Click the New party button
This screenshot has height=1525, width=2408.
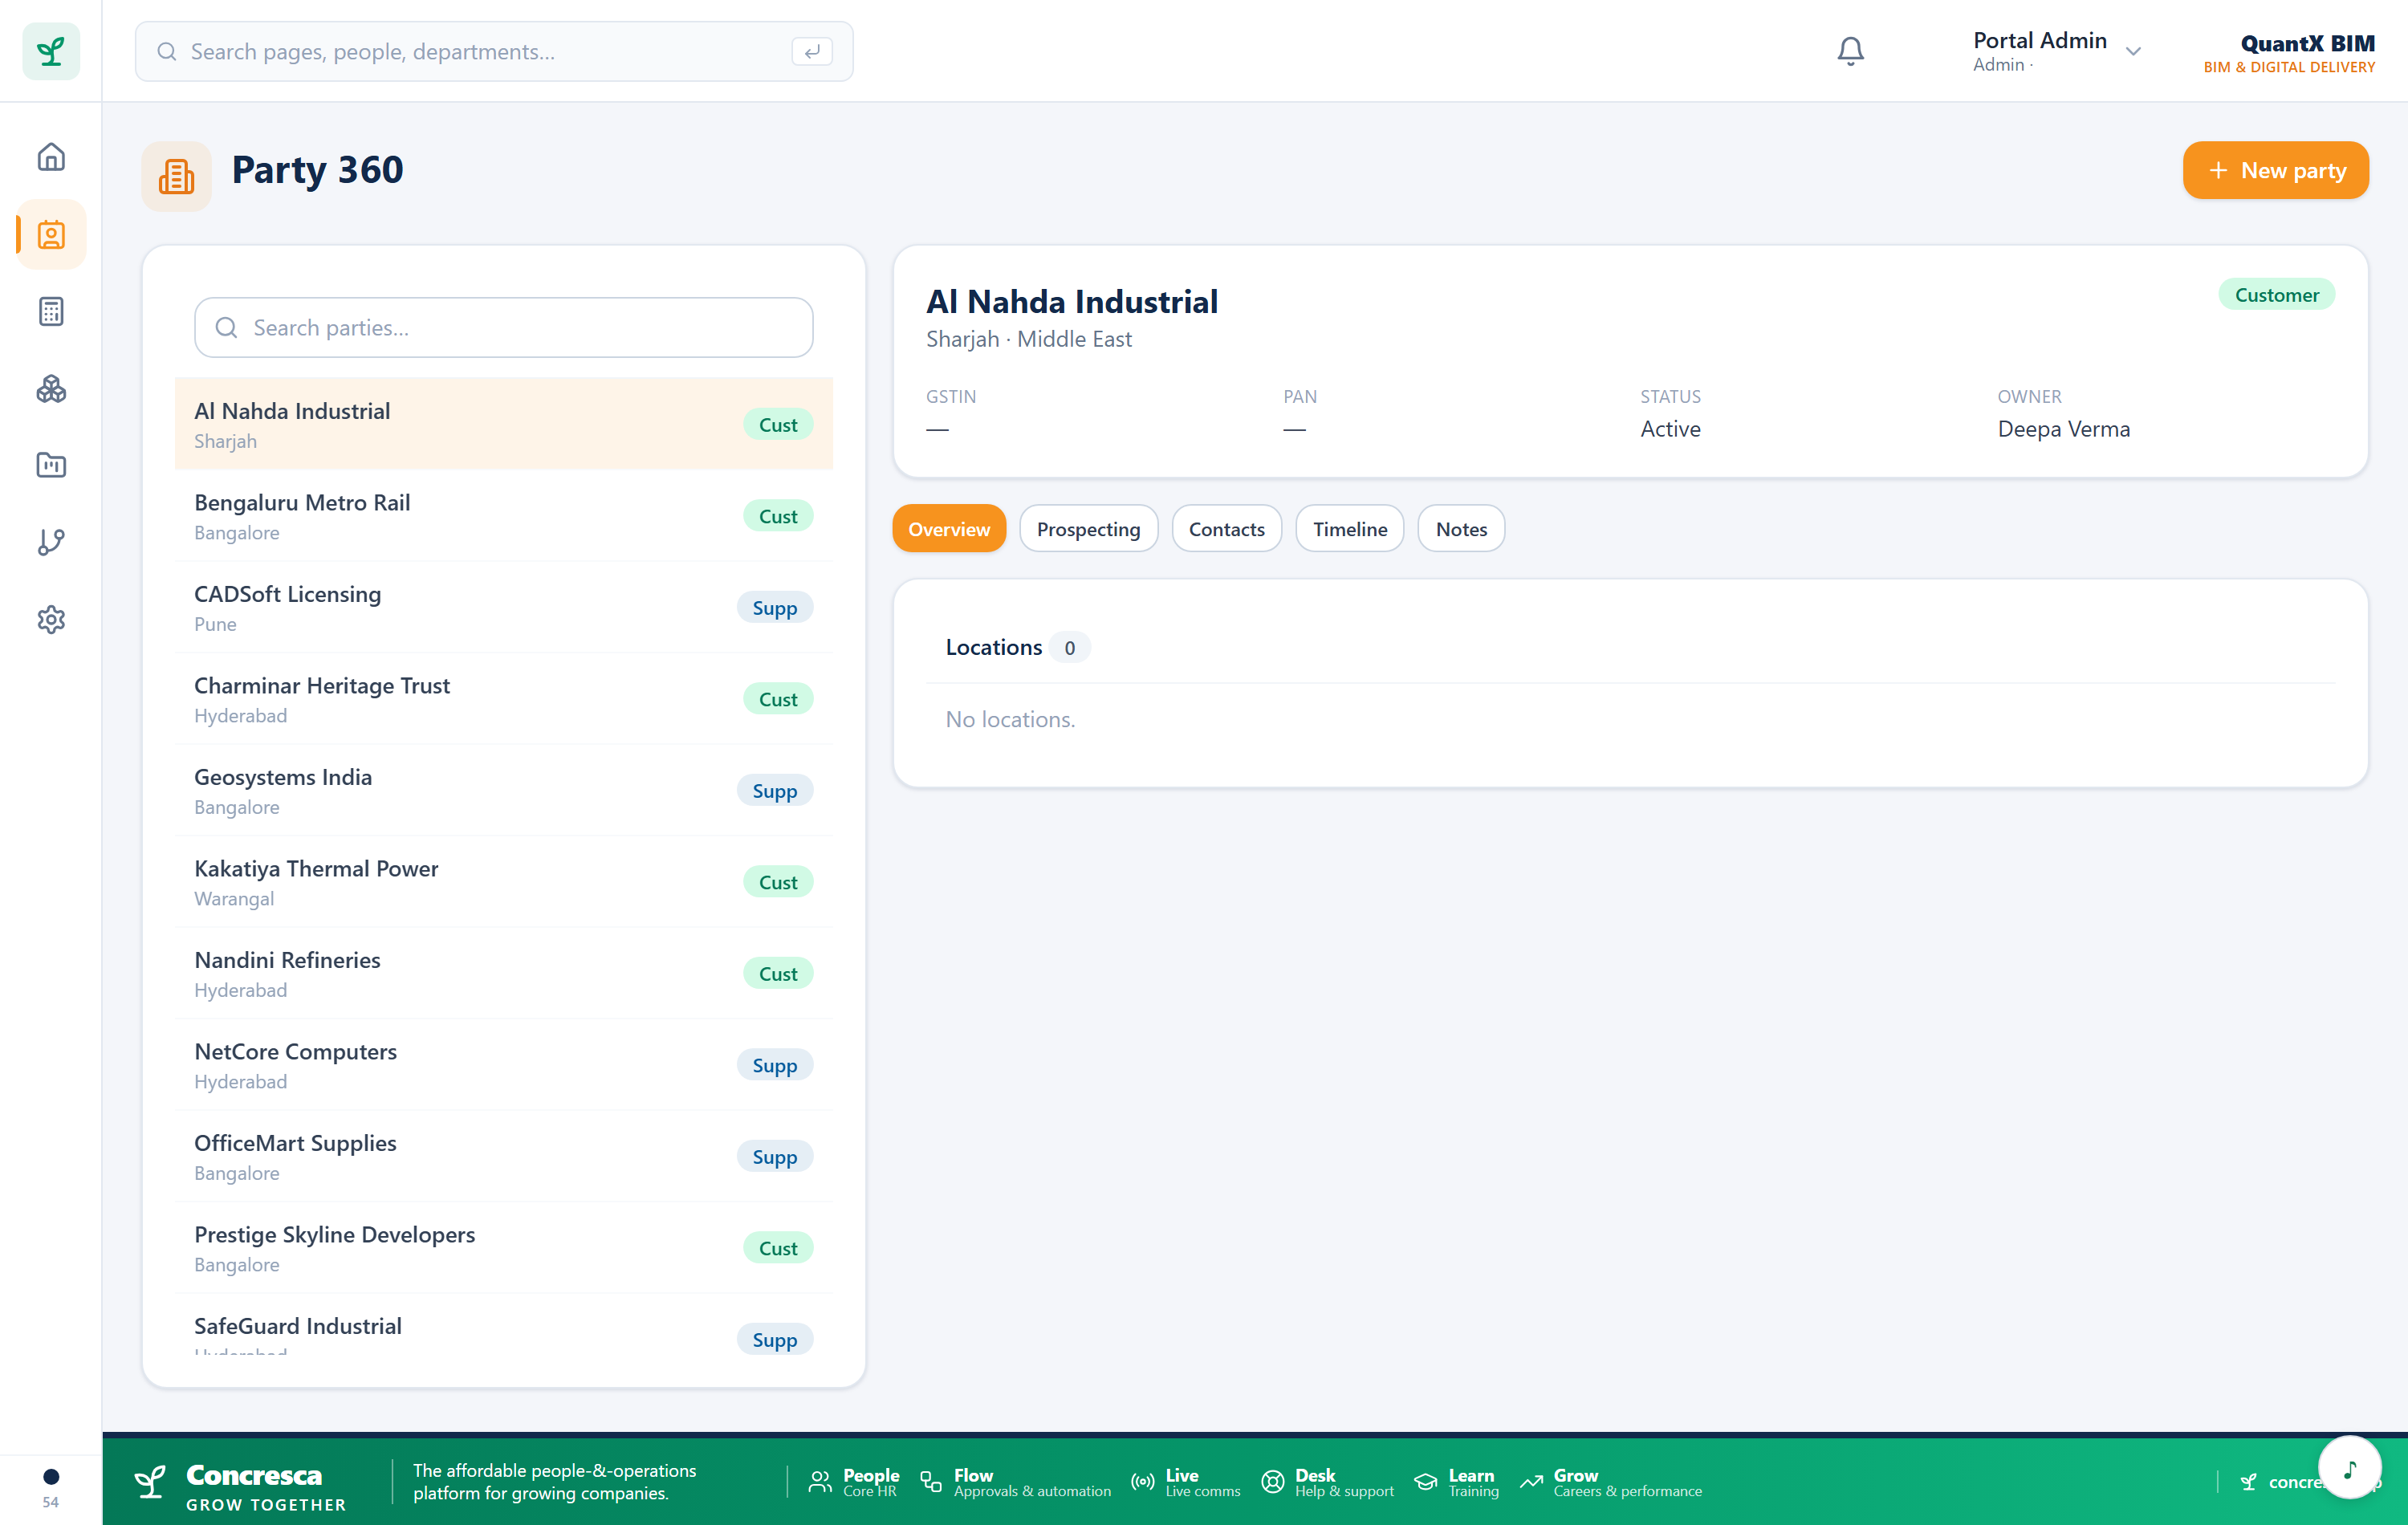[2275, 170]
